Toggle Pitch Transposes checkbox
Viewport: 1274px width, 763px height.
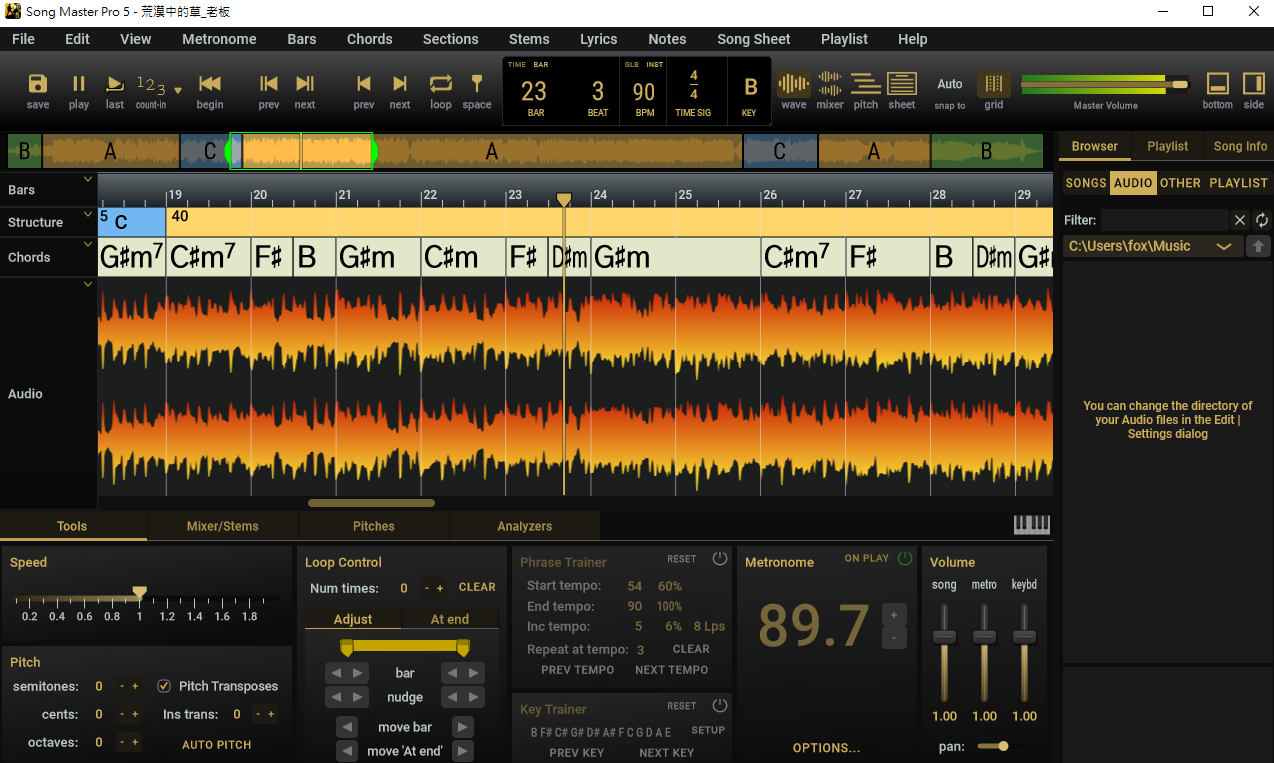click(164, 686)
